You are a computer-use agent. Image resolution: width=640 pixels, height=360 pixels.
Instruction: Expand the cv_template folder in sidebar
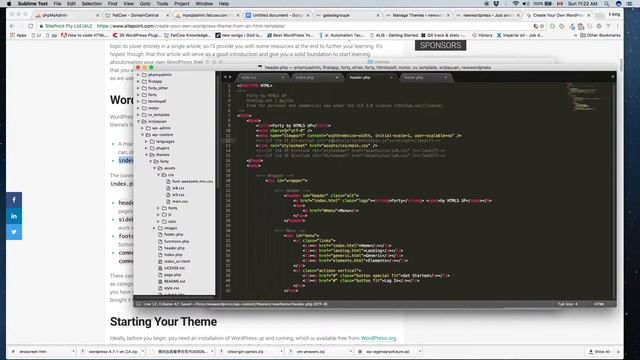[x=138, y=115]
